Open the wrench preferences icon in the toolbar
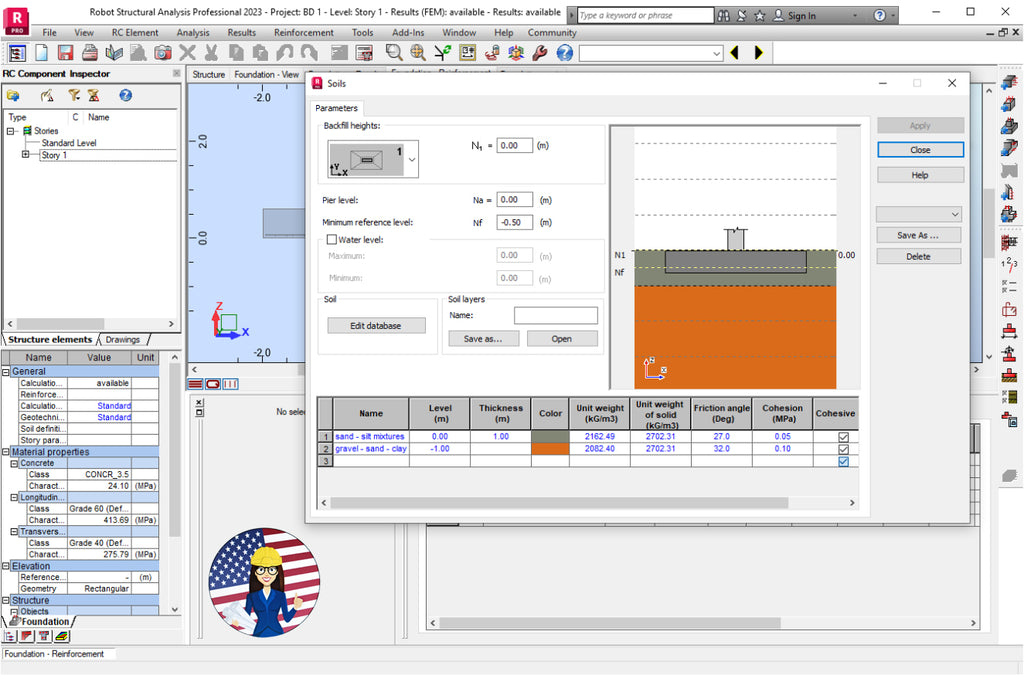 click(539, 53)
